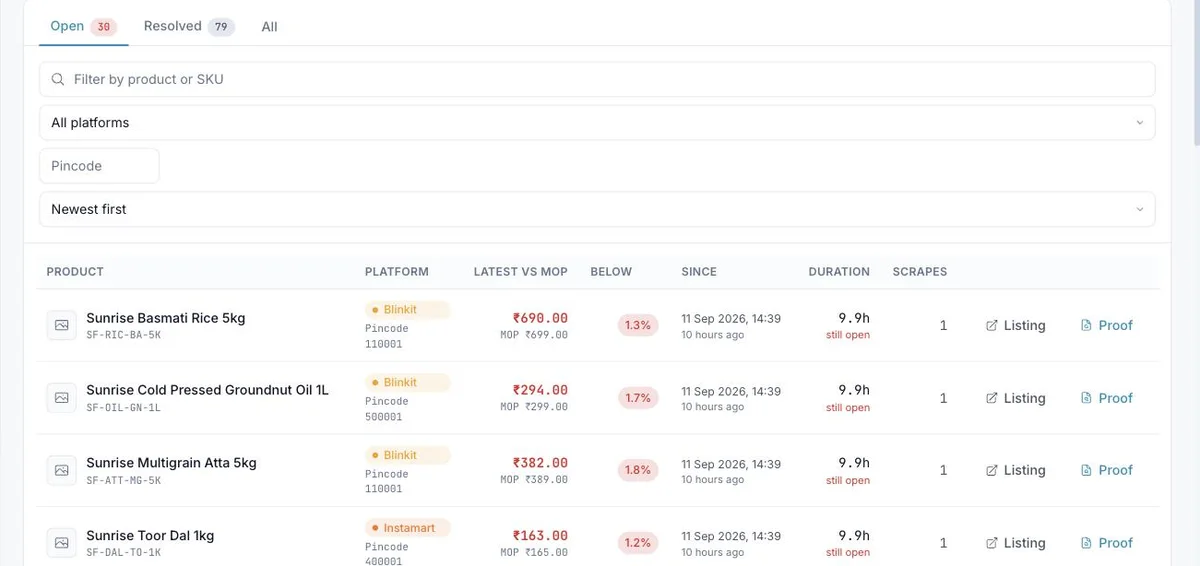1200x566 pixels.
Task: Click the Instamart platform badge
Action: (407, 528)
